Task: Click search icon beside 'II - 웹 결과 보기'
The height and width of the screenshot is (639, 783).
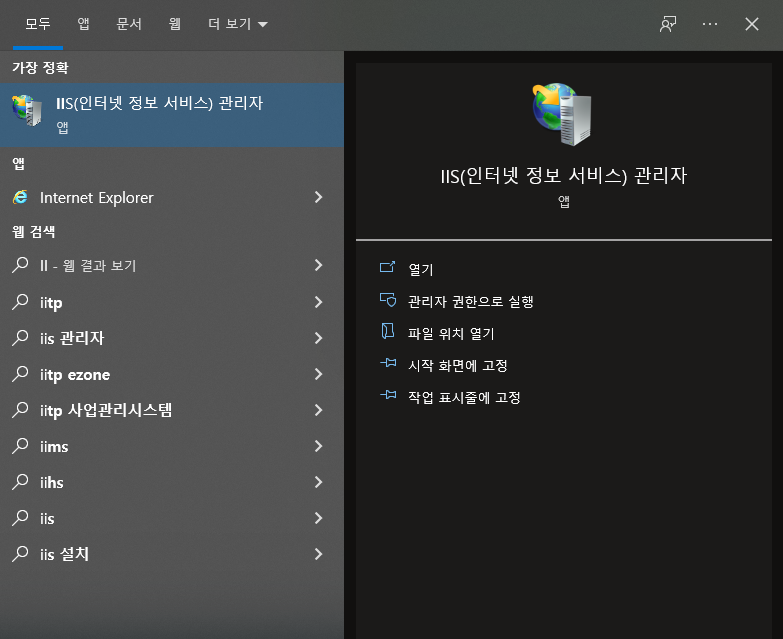Action: 20,265
